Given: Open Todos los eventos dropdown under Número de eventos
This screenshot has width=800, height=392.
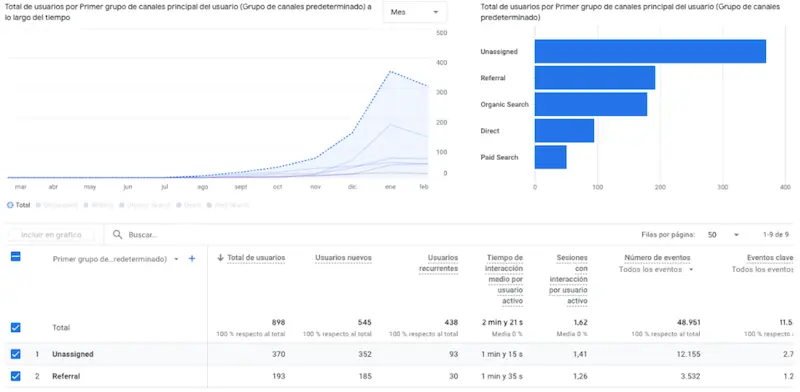Looking at the screenshot, I should click(x=656, y=270).
